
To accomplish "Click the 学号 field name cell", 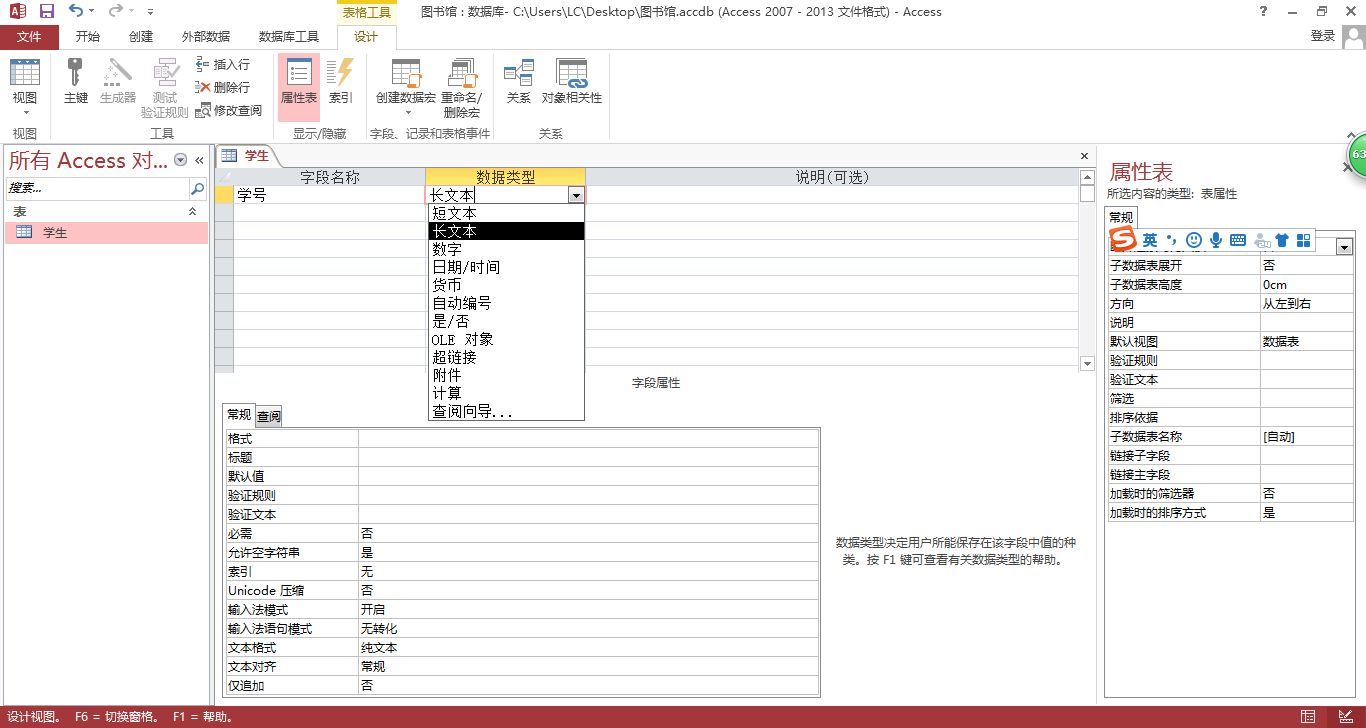I will click(329, 196).
